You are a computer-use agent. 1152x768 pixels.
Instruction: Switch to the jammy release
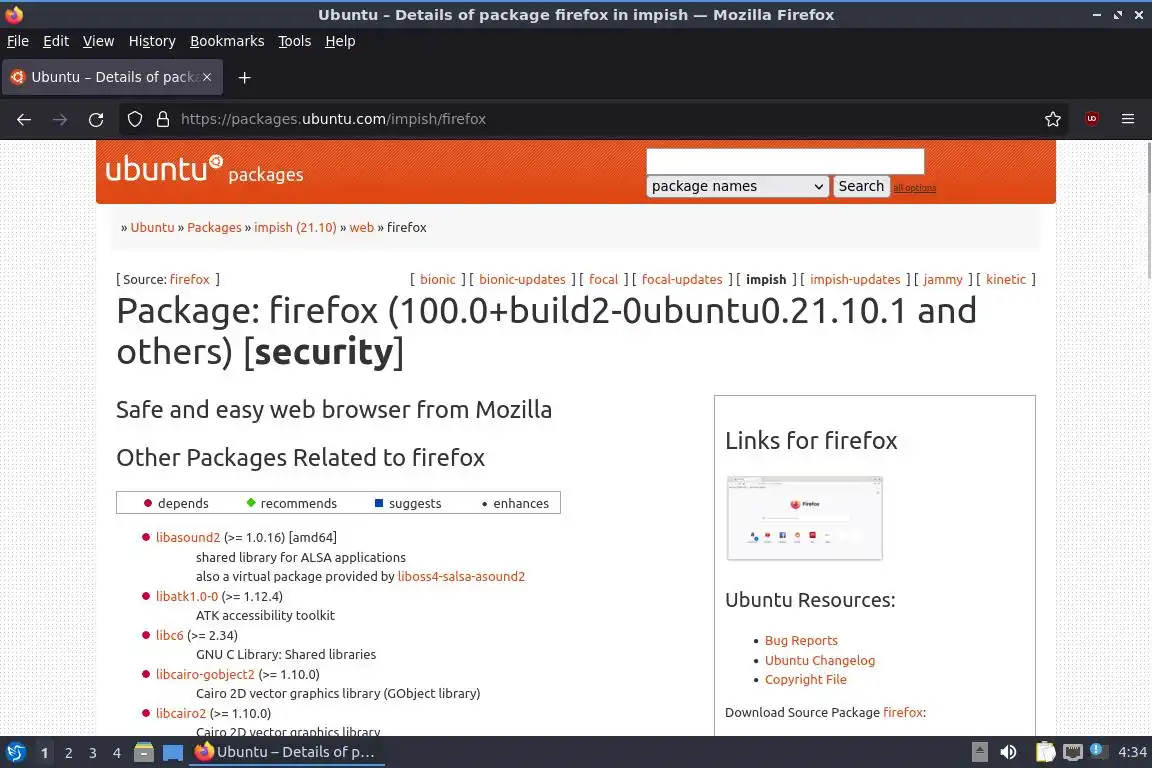click(x=943, y=279)
